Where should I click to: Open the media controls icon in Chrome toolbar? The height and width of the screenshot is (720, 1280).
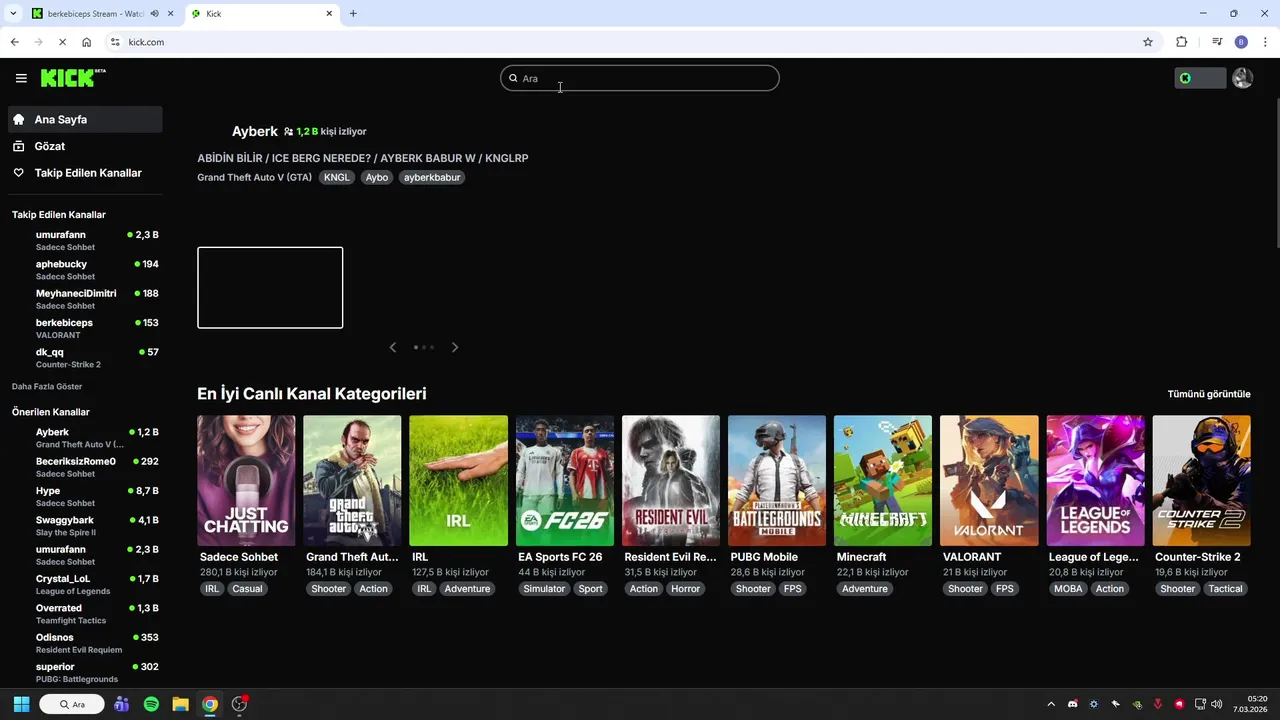[x=1217, y=42]
